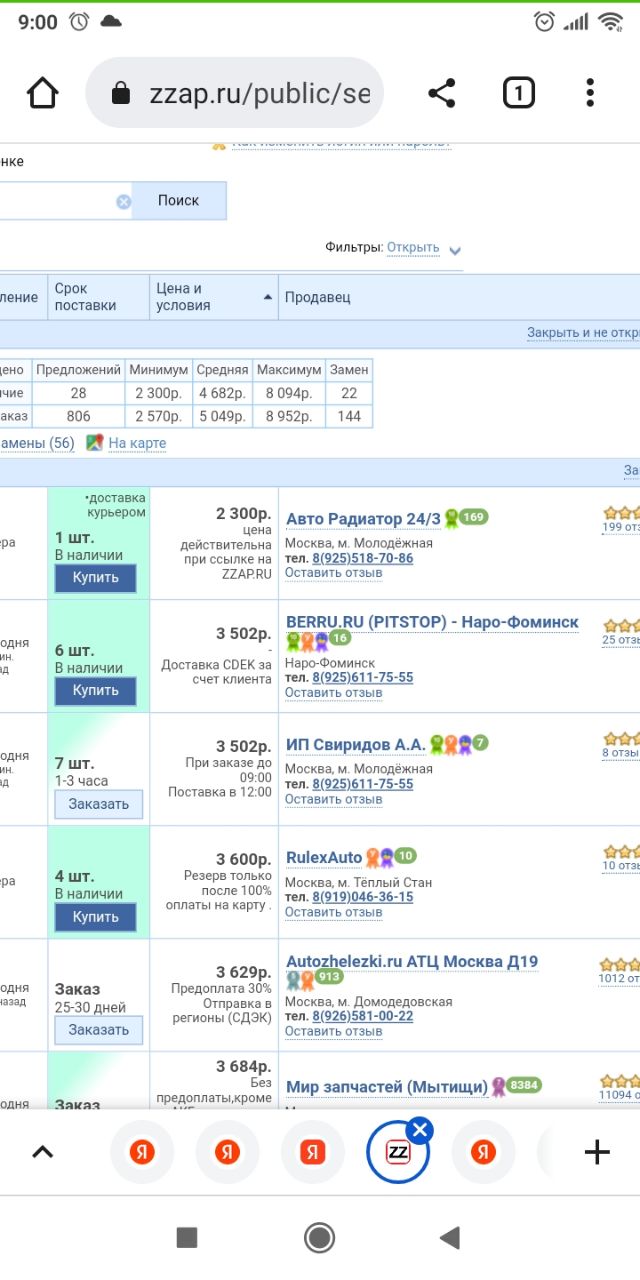This screenshot has height=1280, width=640.
Task: Collapse the tab strip with up chevron
Action: (42, 1152)
